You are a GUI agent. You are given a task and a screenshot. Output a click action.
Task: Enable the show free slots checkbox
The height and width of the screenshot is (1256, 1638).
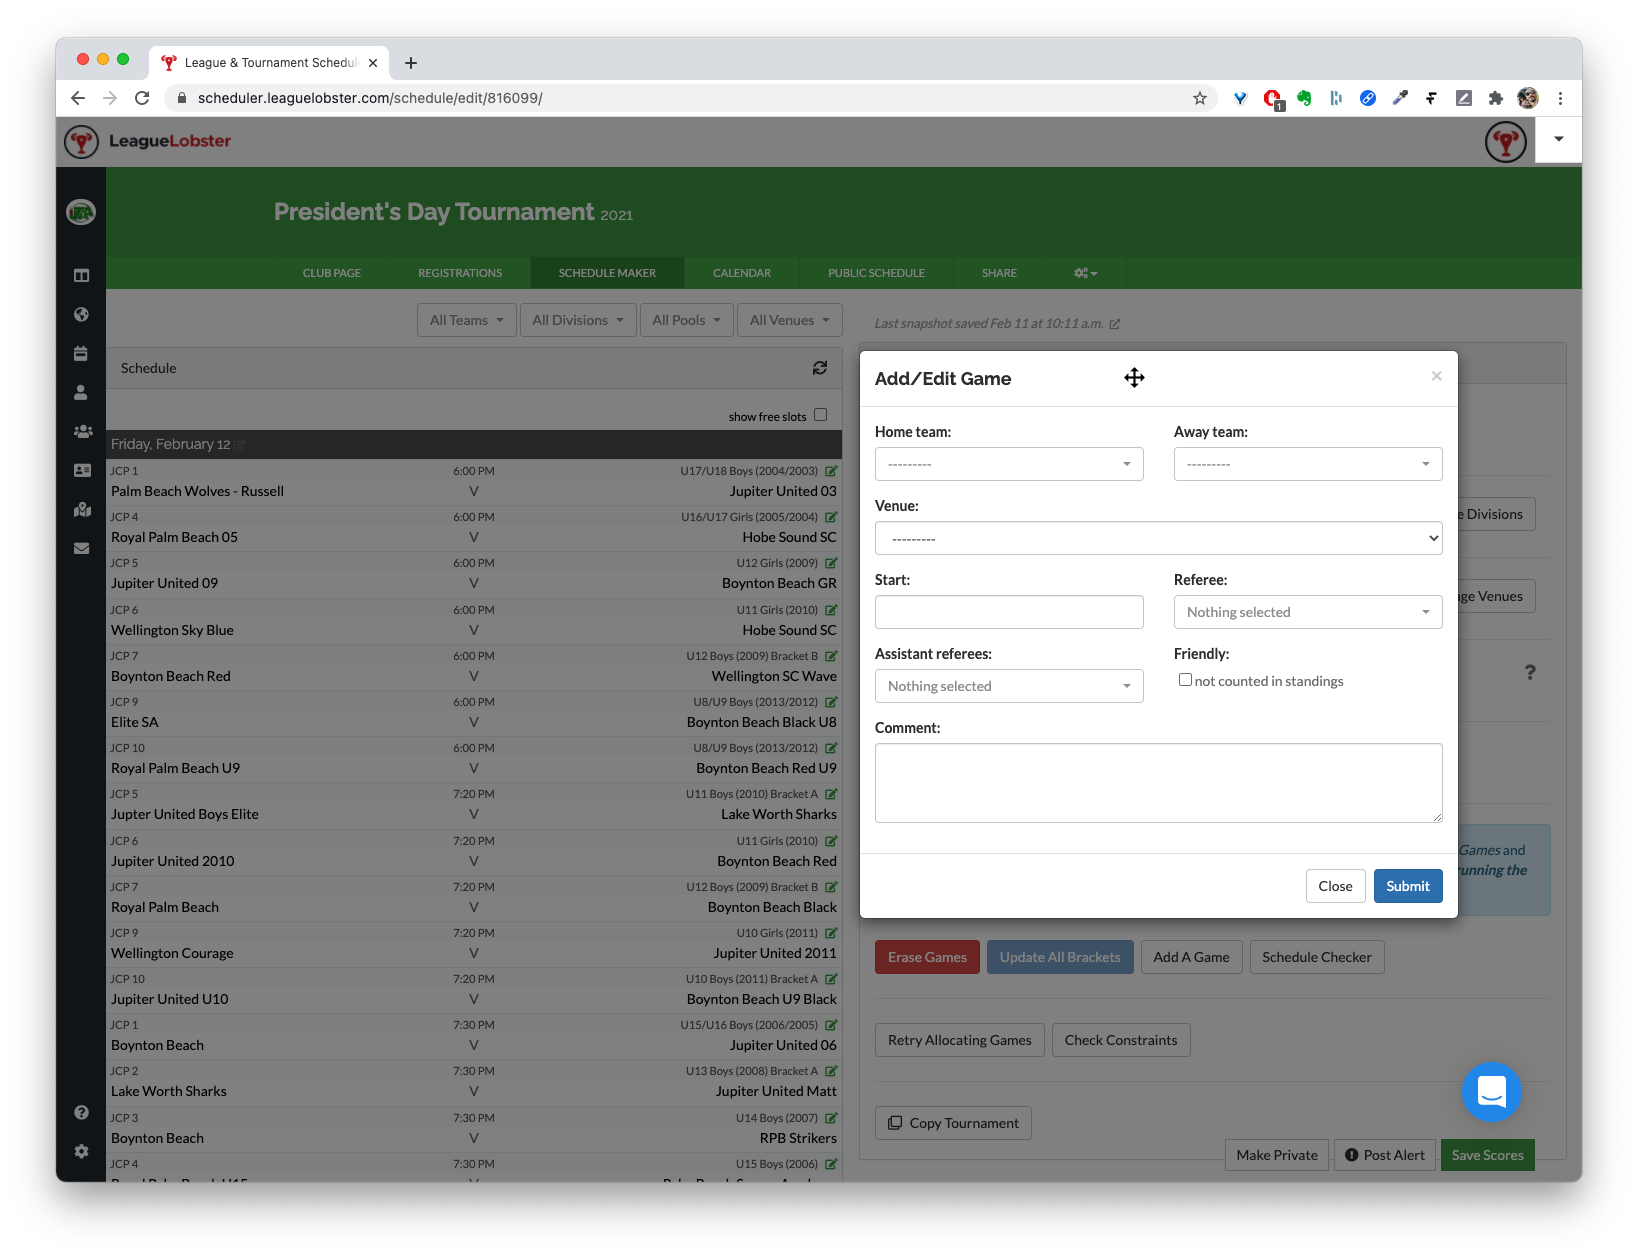pos(820,415)
